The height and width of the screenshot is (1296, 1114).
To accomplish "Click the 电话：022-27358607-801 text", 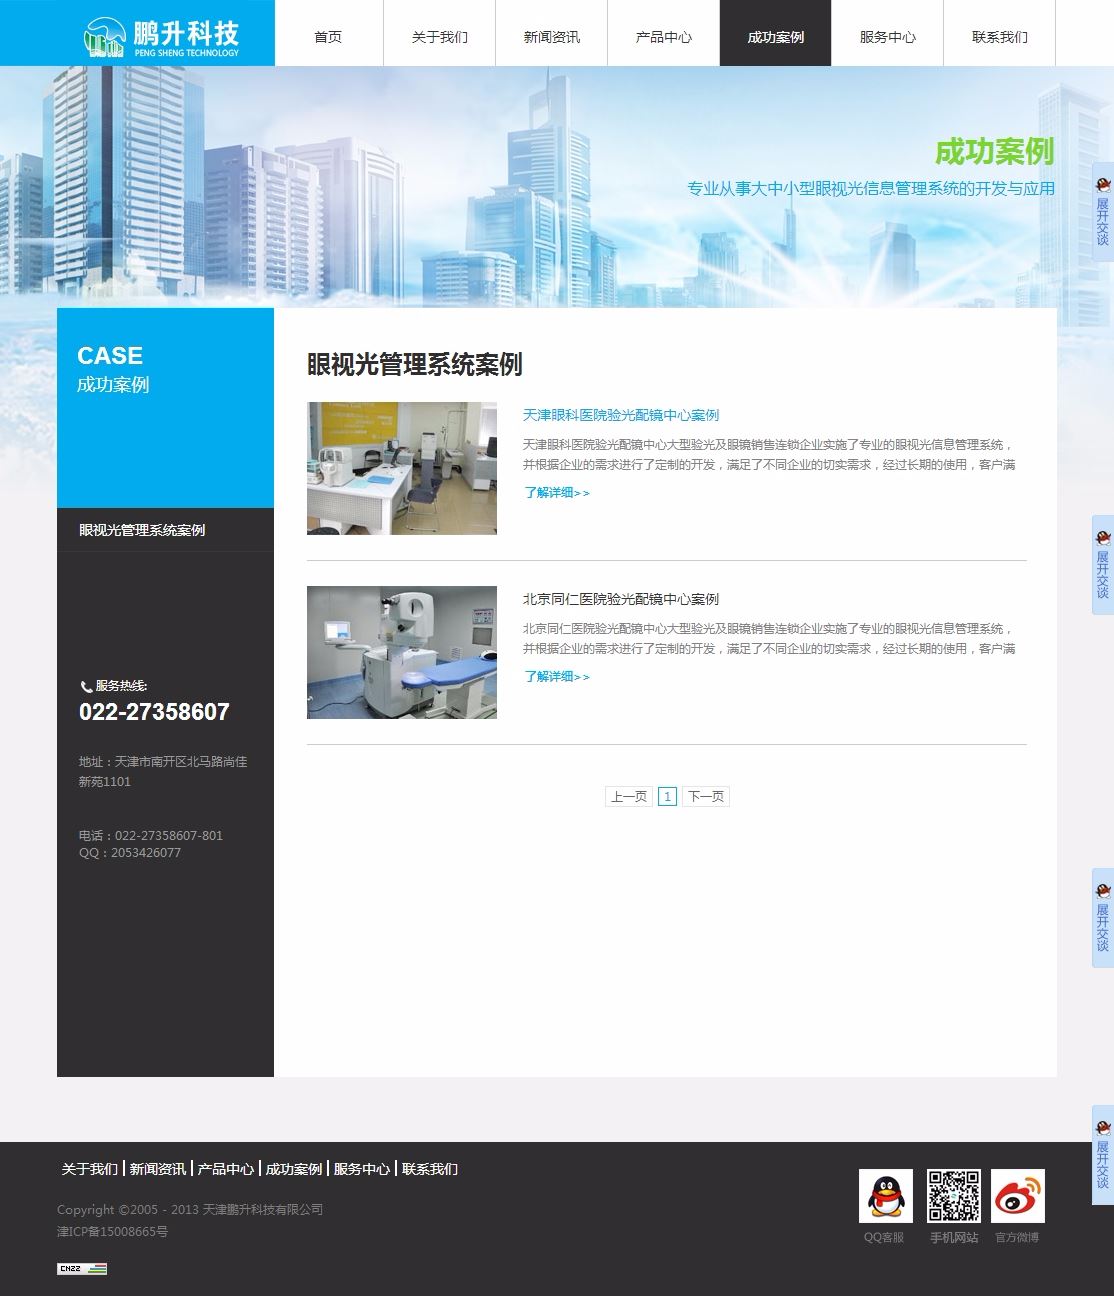I will [x=151, y=835].
